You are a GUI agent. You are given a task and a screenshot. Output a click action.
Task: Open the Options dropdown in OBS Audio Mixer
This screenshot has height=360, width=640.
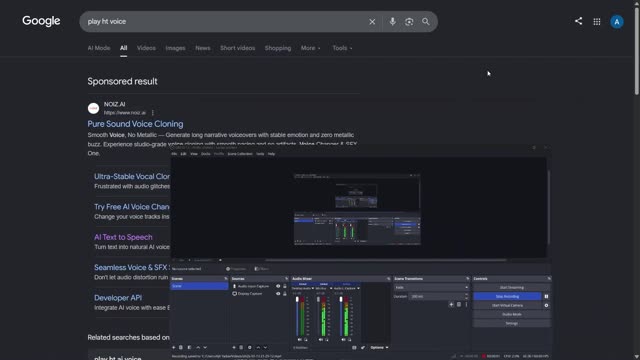[x=379, y=347]
